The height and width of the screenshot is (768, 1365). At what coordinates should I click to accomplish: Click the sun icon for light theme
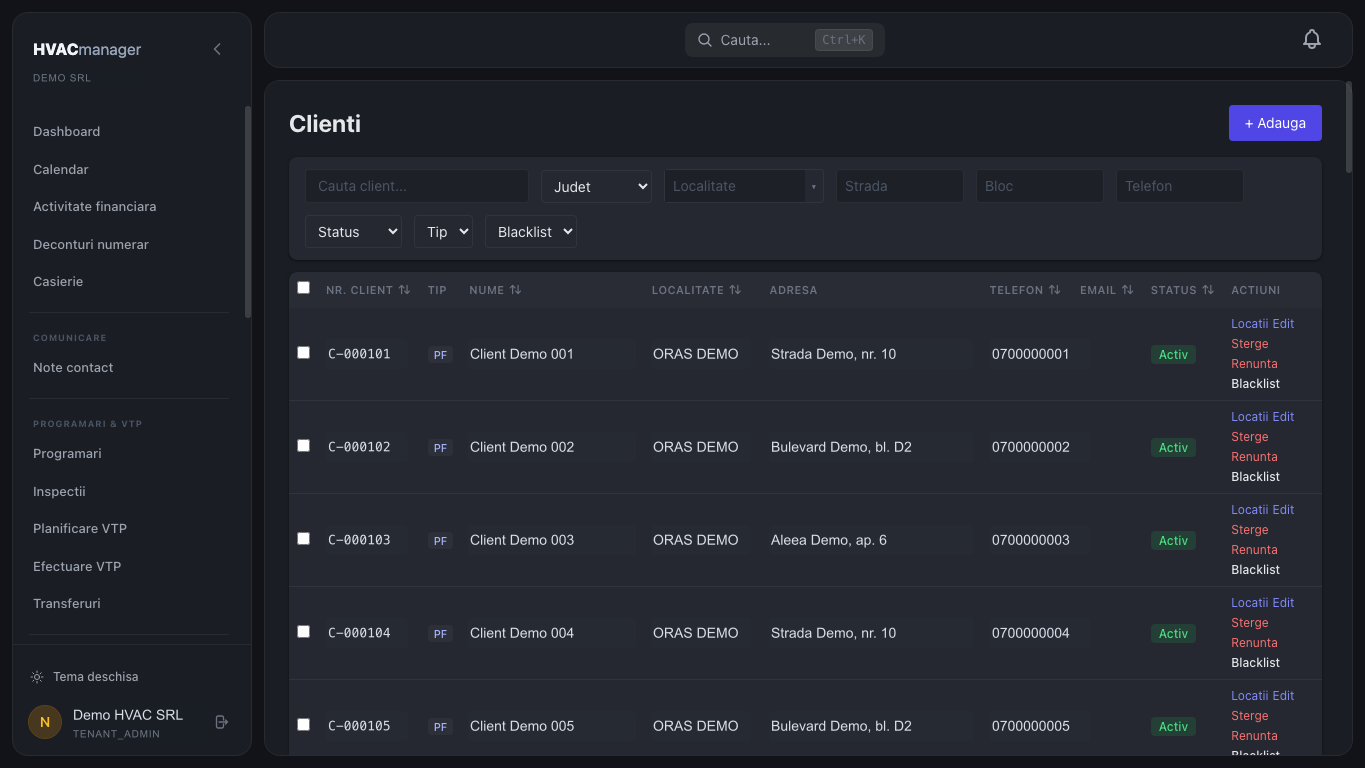[x=37, y=677]
